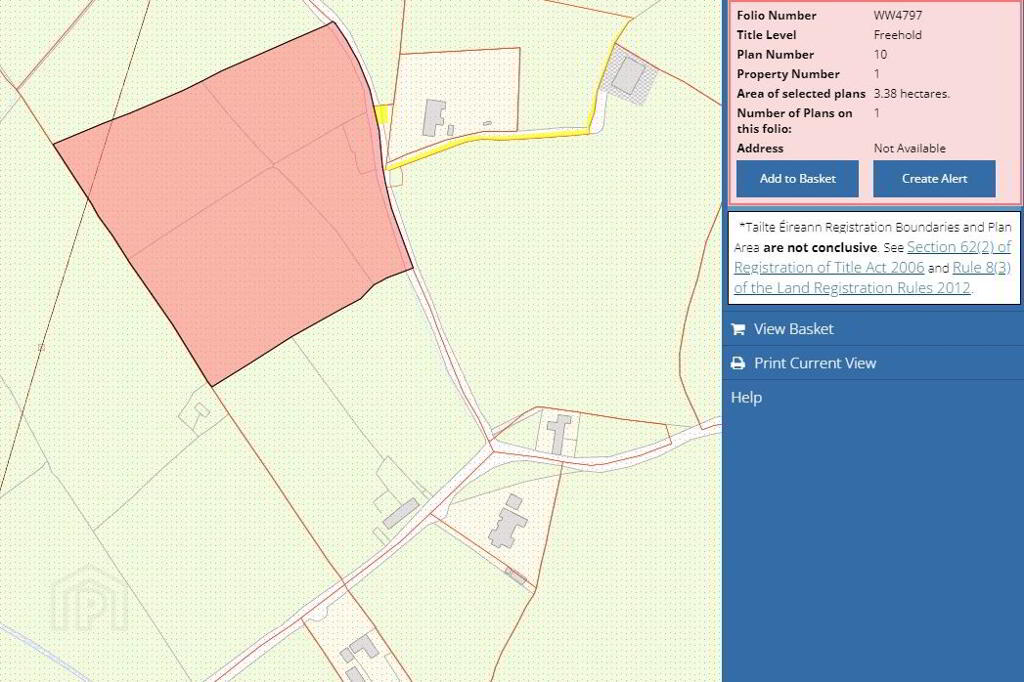Open Section 62(2) Registration of Title Act link
This screenshot has height=682, width=1024.
[x=958, y=247]
